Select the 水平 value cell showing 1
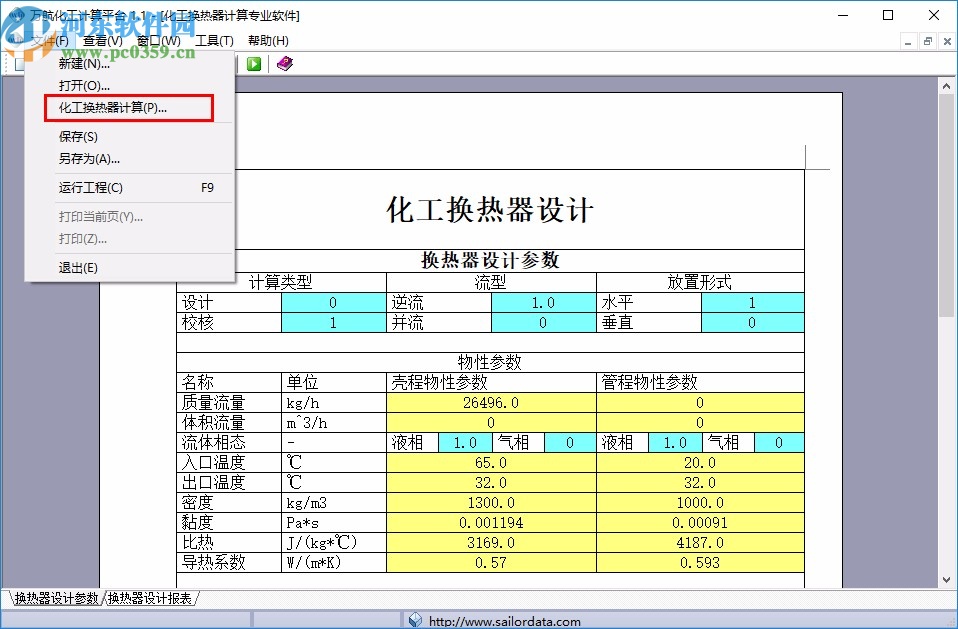The height and width of the screenshot is (629, 958). [x=753, y=303]
